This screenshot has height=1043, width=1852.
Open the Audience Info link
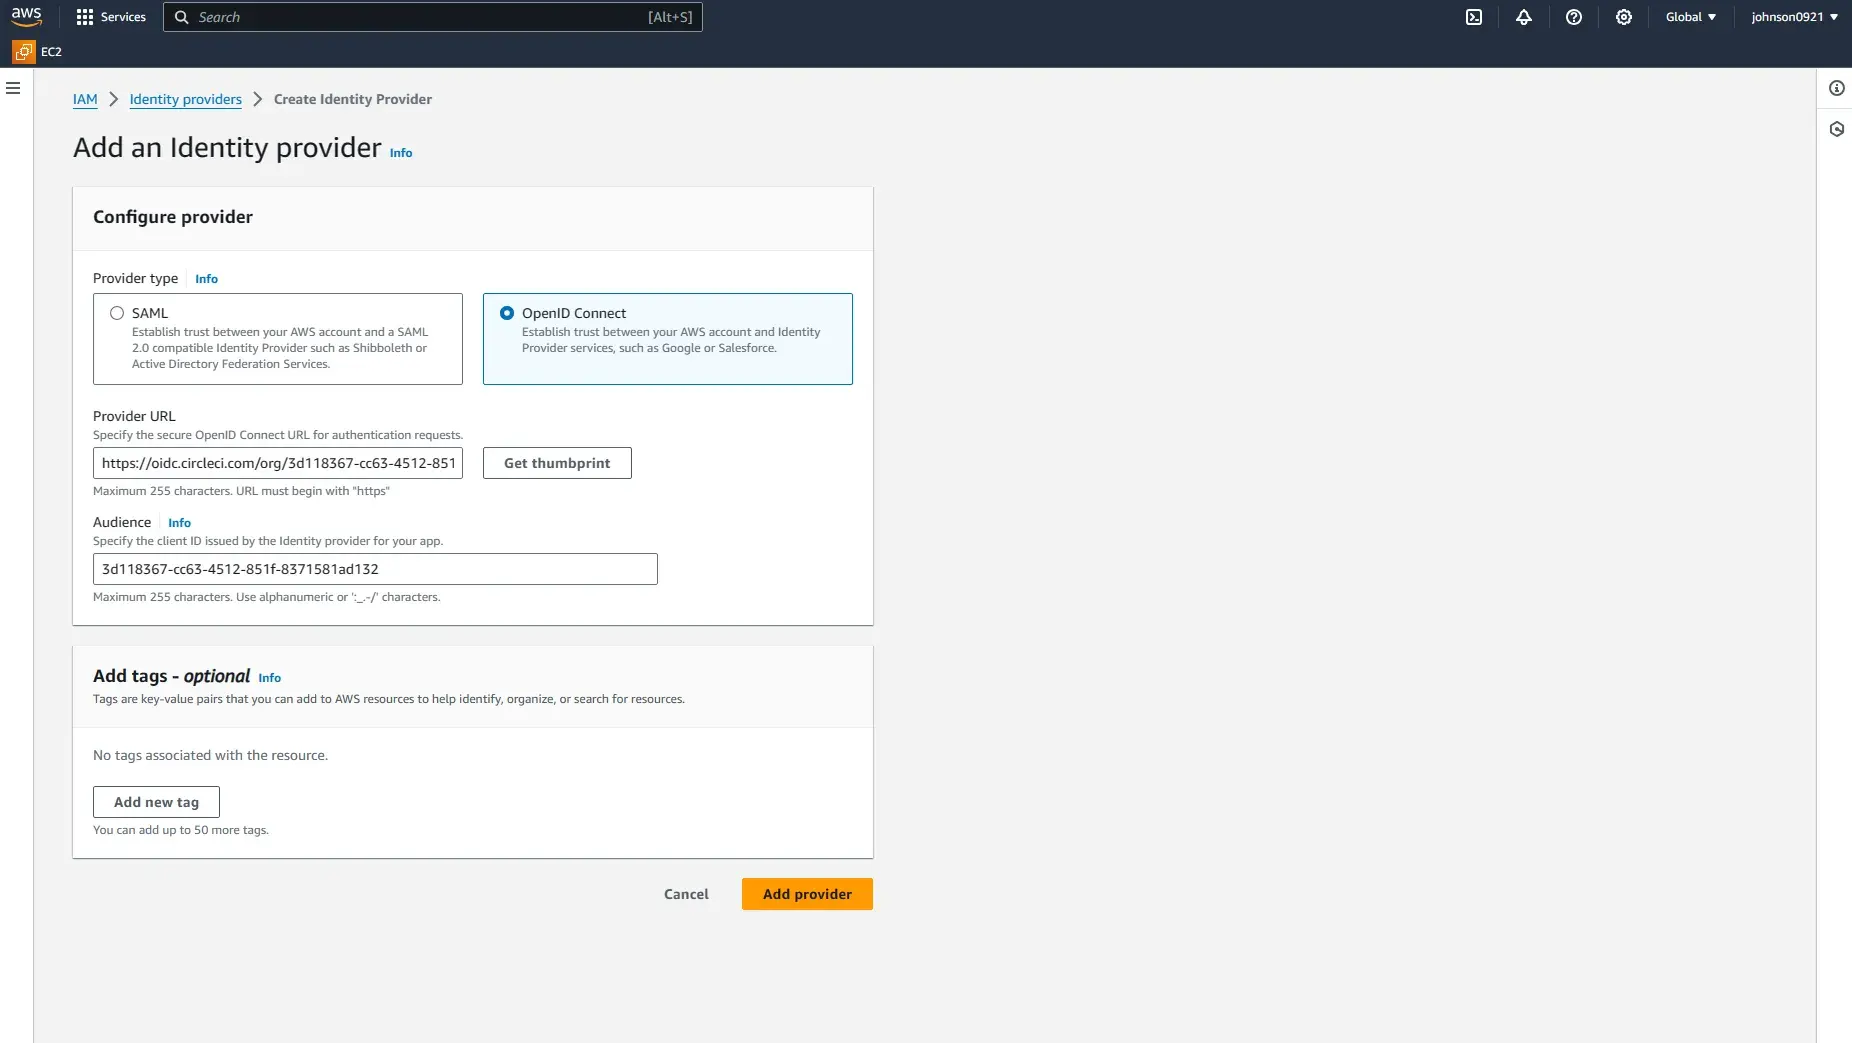point(179,522)
